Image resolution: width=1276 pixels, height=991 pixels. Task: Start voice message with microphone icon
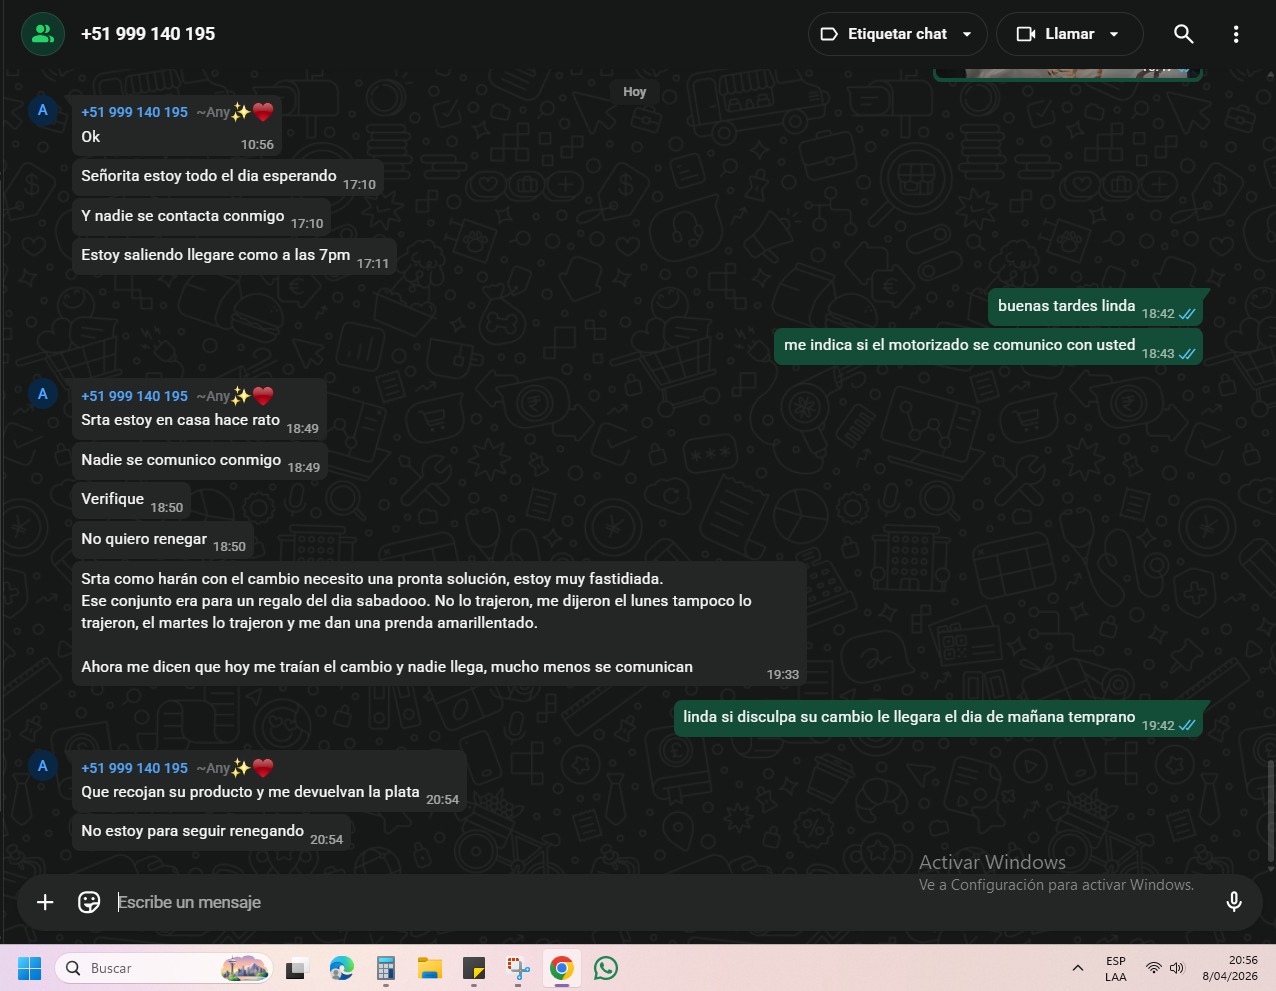pyautogui.click(x=1233, y=902)
